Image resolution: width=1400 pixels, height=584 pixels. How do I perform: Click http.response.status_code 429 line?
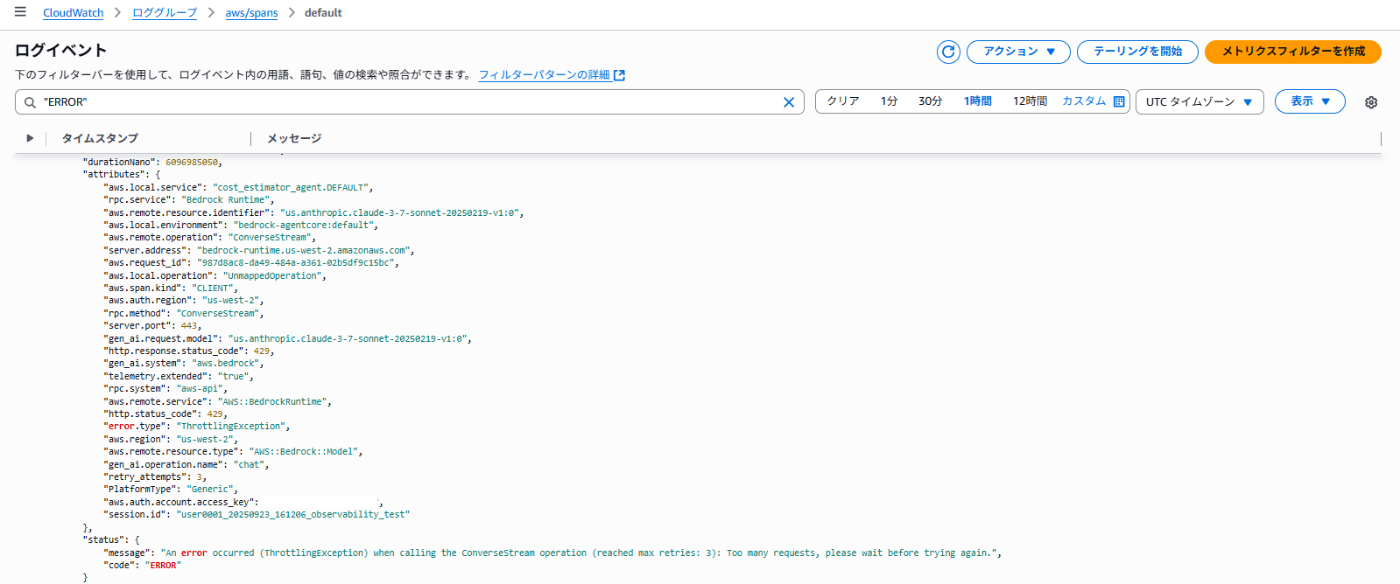click(189, 351)
